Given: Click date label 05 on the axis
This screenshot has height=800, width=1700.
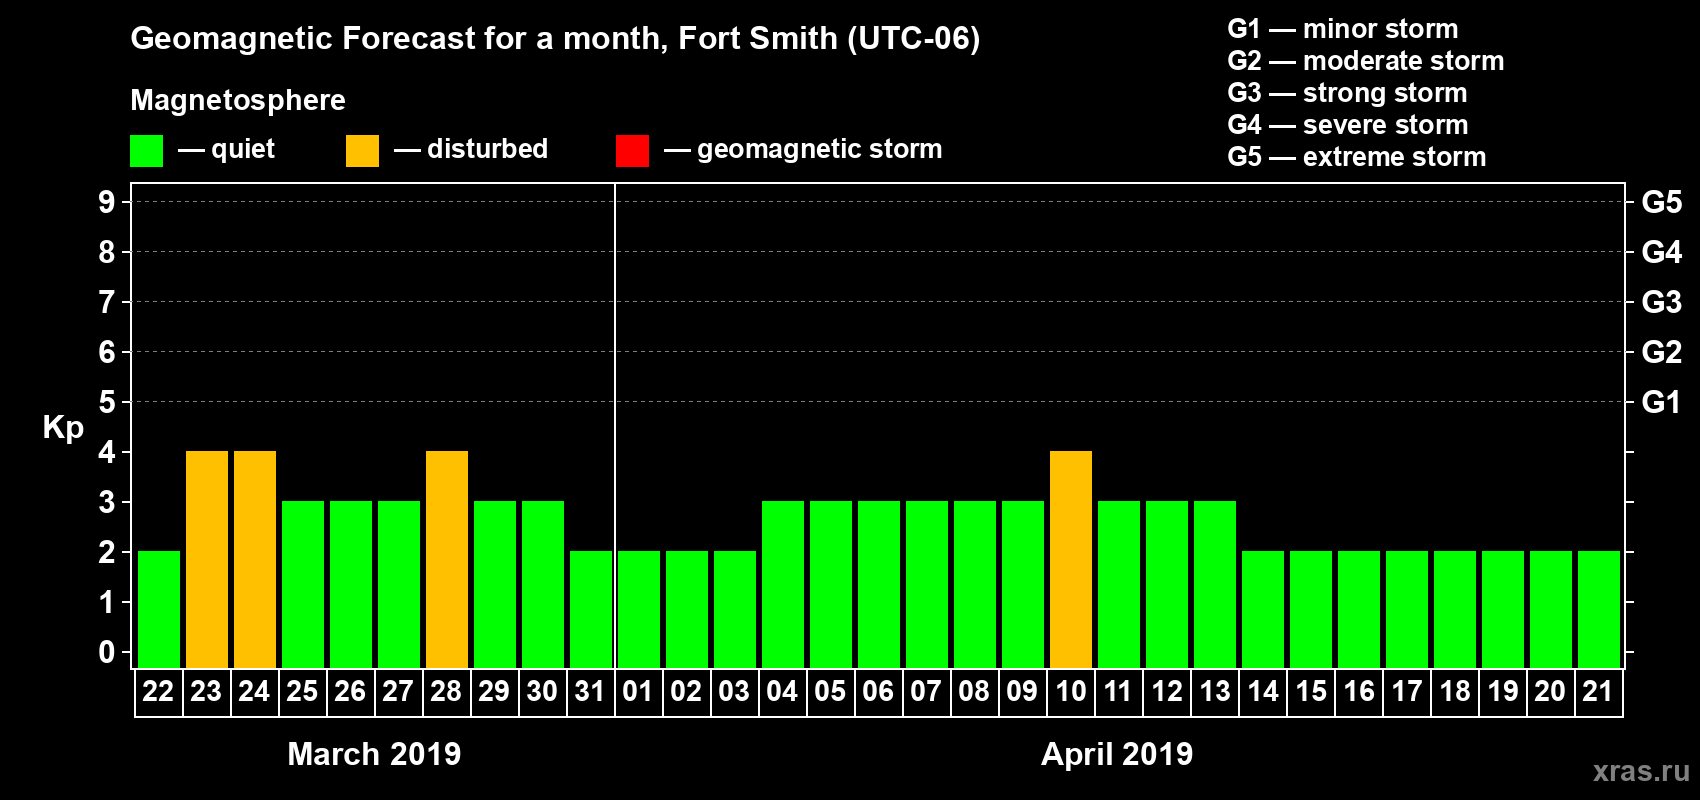Looking at the screenshot, I should coord(830,691).
